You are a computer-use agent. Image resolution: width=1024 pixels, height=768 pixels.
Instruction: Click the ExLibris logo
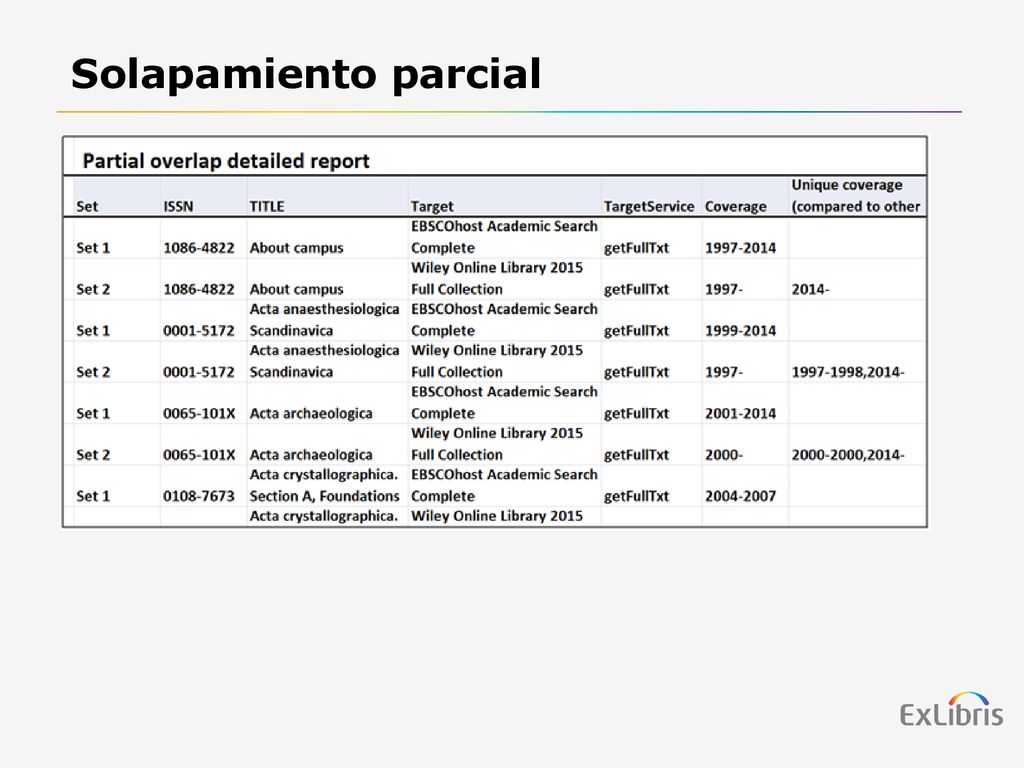click(x=952, y=710)
